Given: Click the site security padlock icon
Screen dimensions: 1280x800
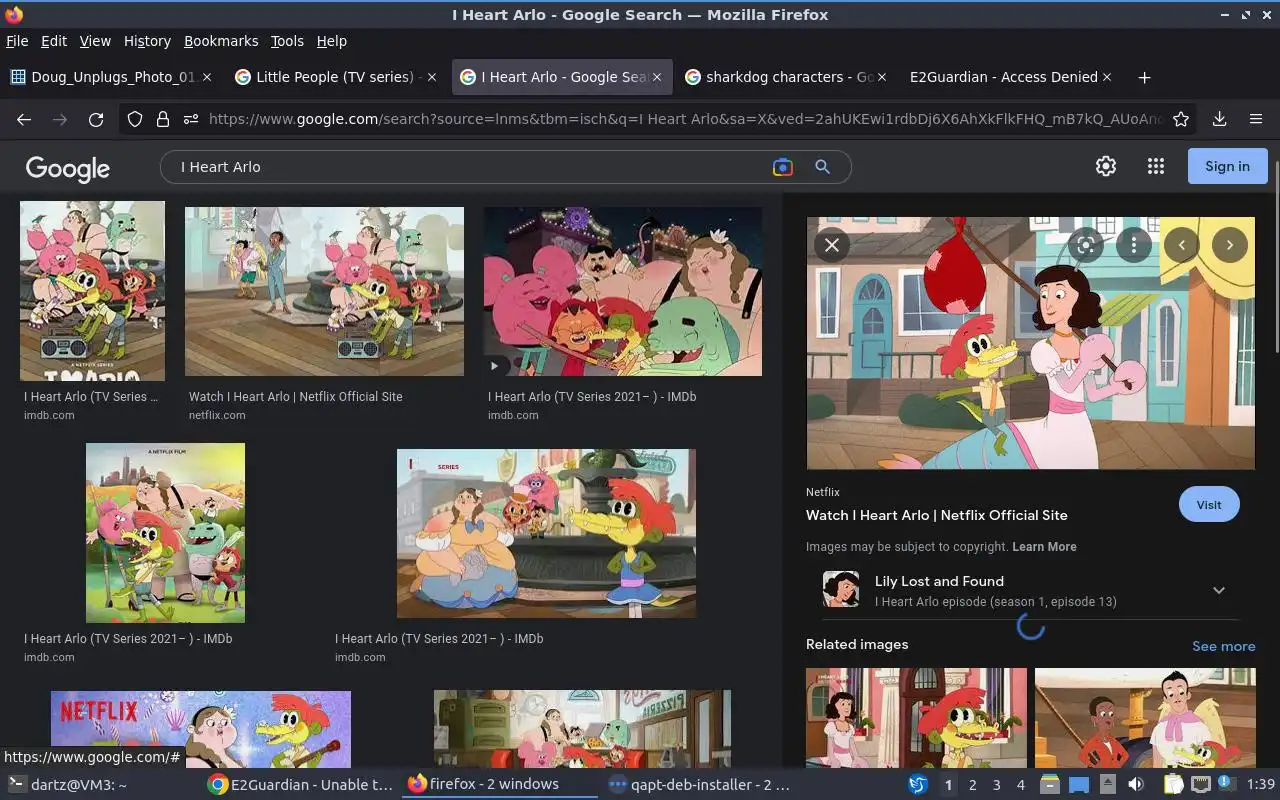Looking at the screenshot, I should (x=163, y=119).
